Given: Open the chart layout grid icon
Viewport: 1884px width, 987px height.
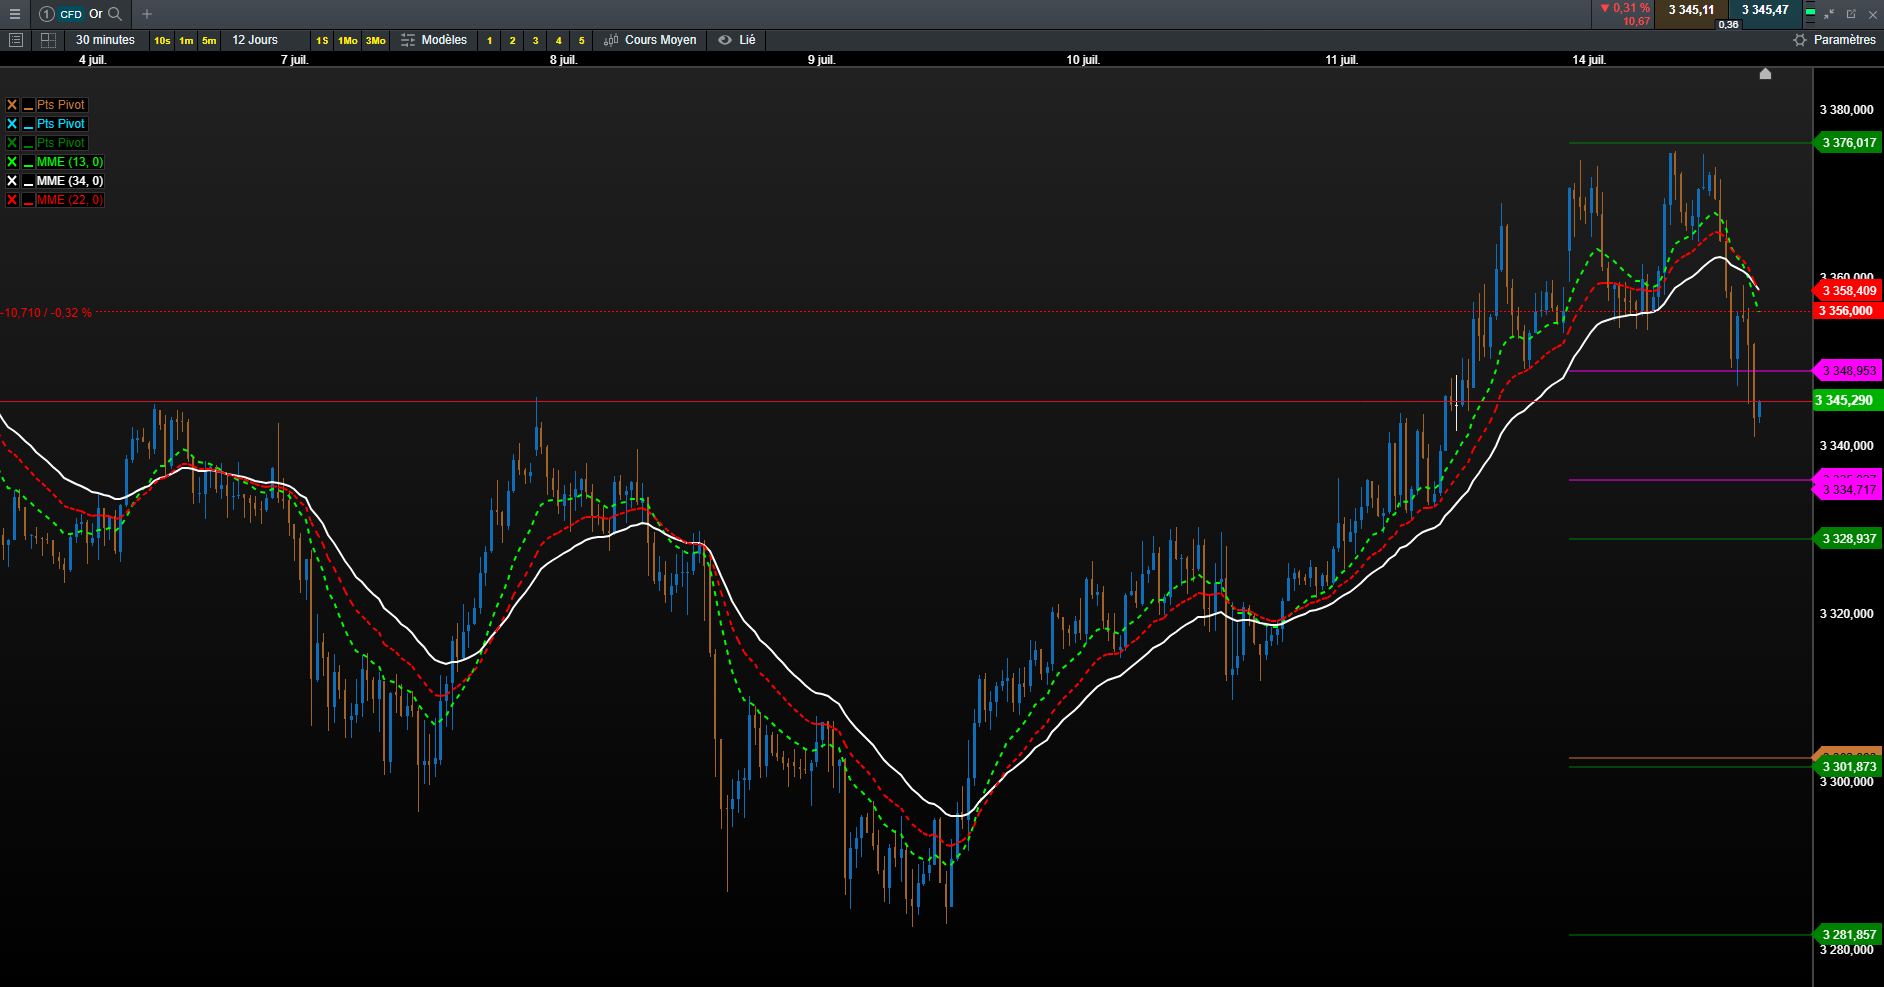Looking at the screenshot, I should click(x=48, y=40).
